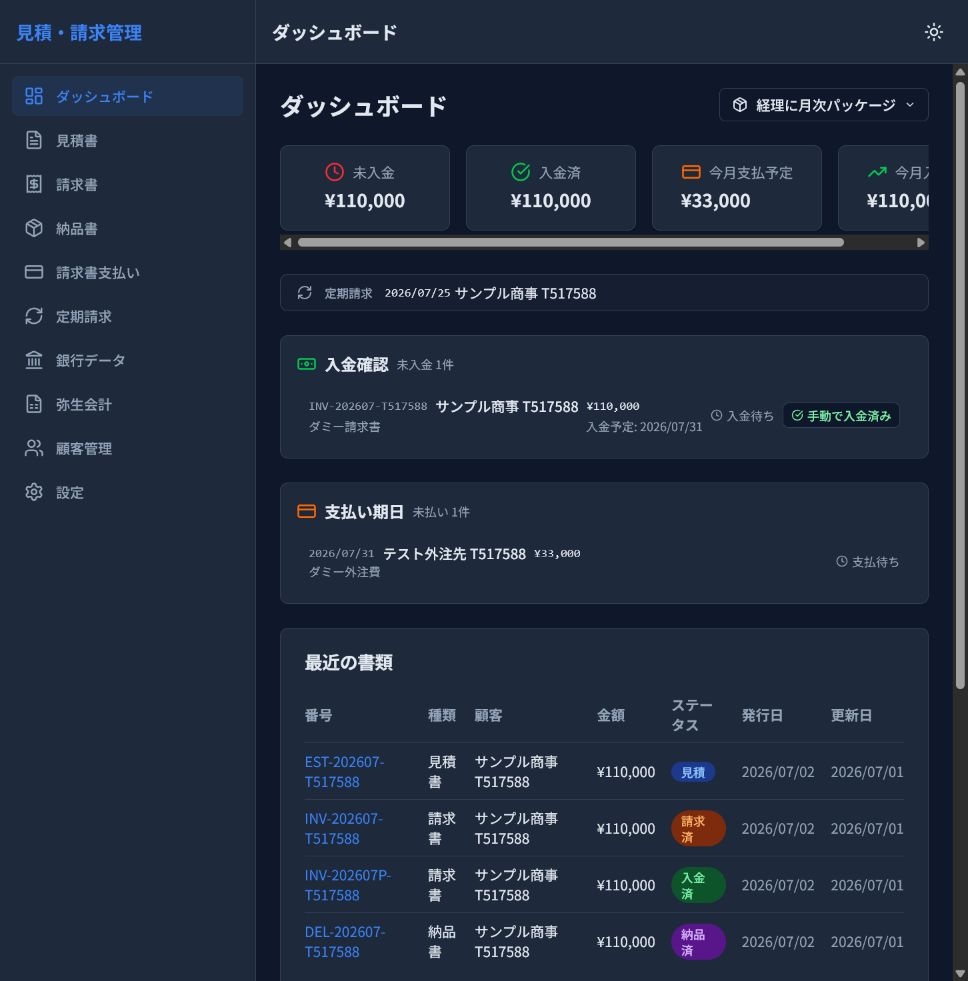
Task: Click the 納品書 box icon
Action: [34, 228]
